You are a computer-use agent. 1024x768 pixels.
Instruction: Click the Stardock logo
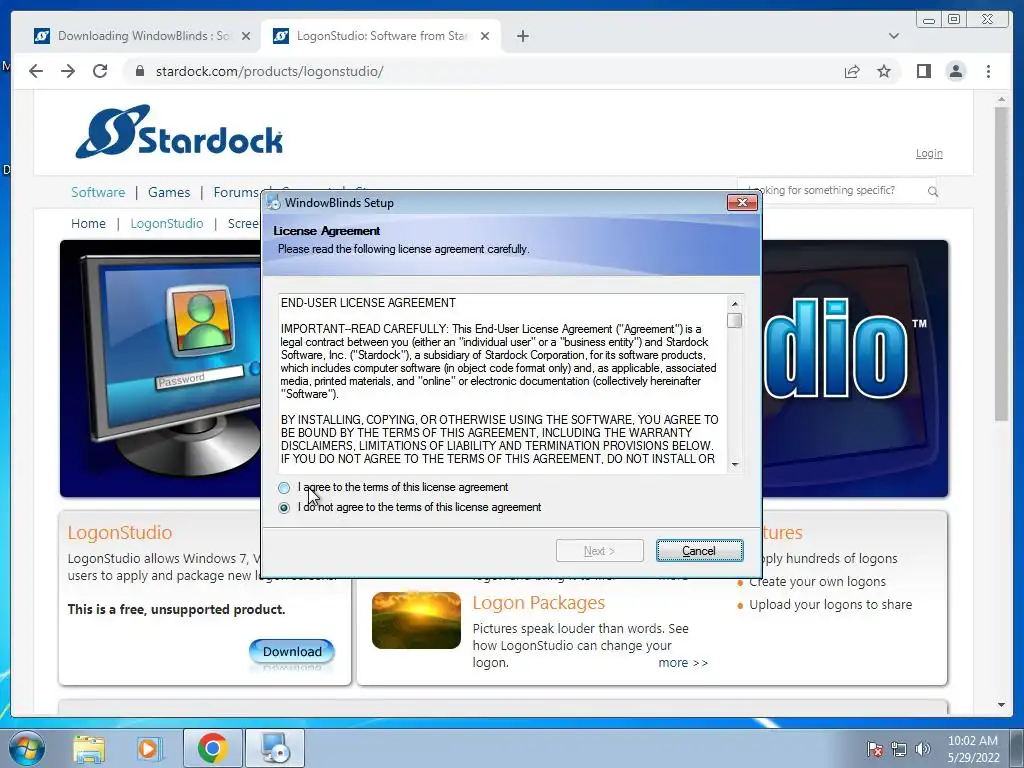click(x=180, y=131)
